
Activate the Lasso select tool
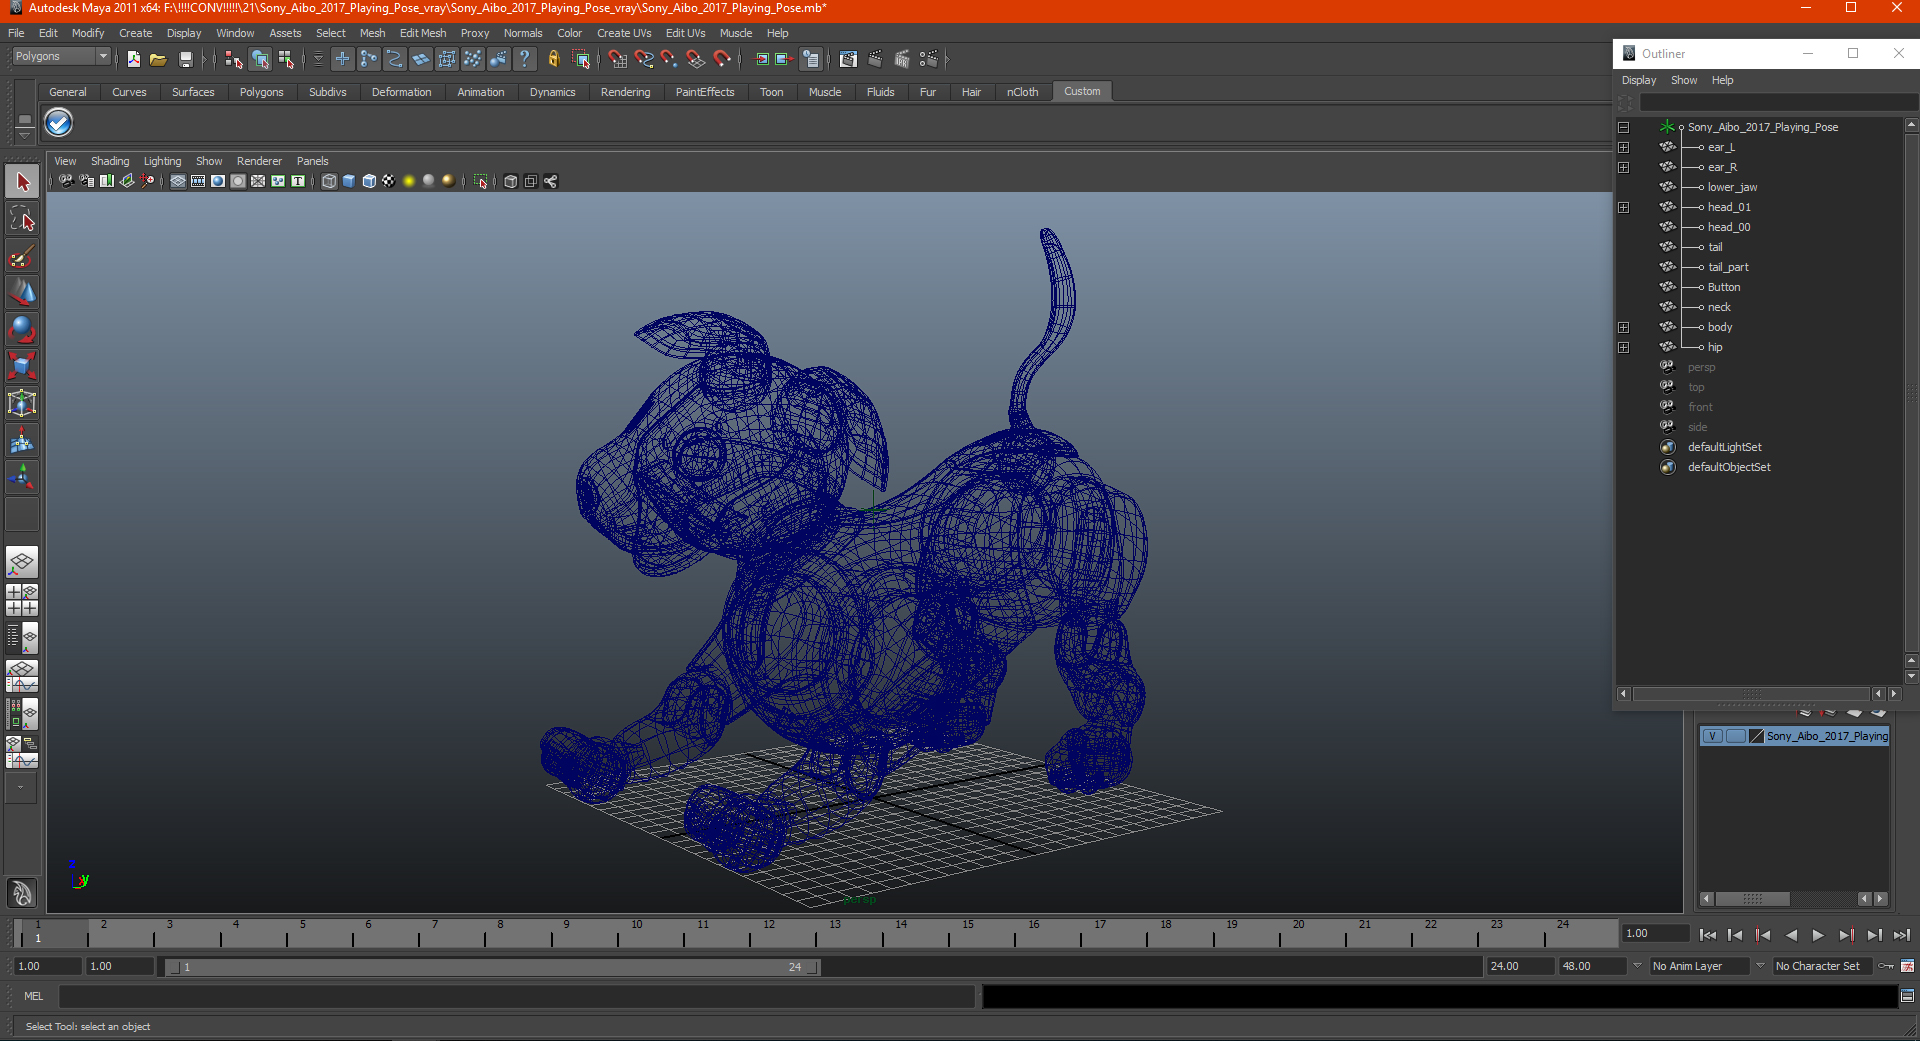point(22,219)
